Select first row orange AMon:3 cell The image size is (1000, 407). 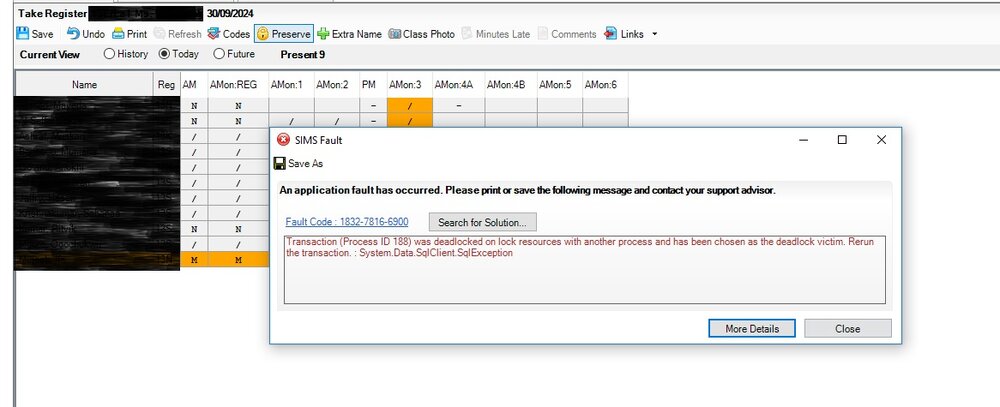tap(410, 106)
